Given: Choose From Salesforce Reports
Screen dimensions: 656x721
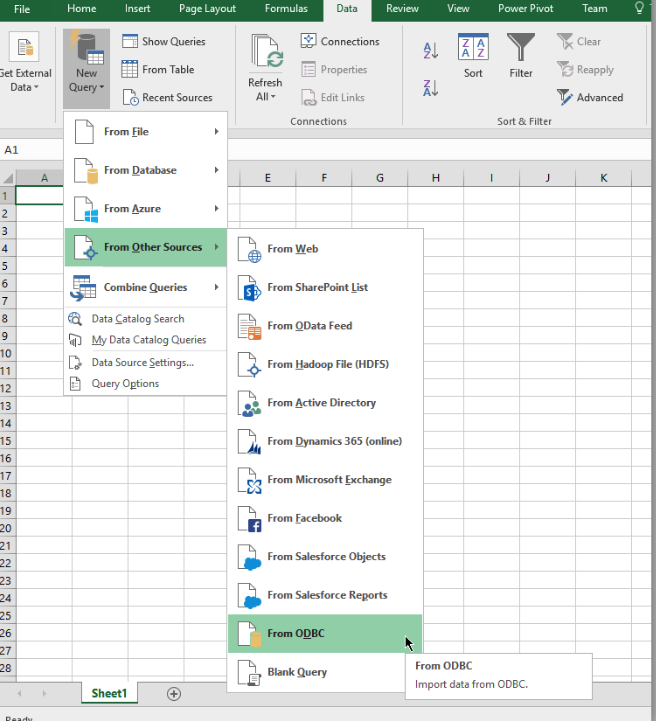Looking at the screenshot, I should coord(325,595).
